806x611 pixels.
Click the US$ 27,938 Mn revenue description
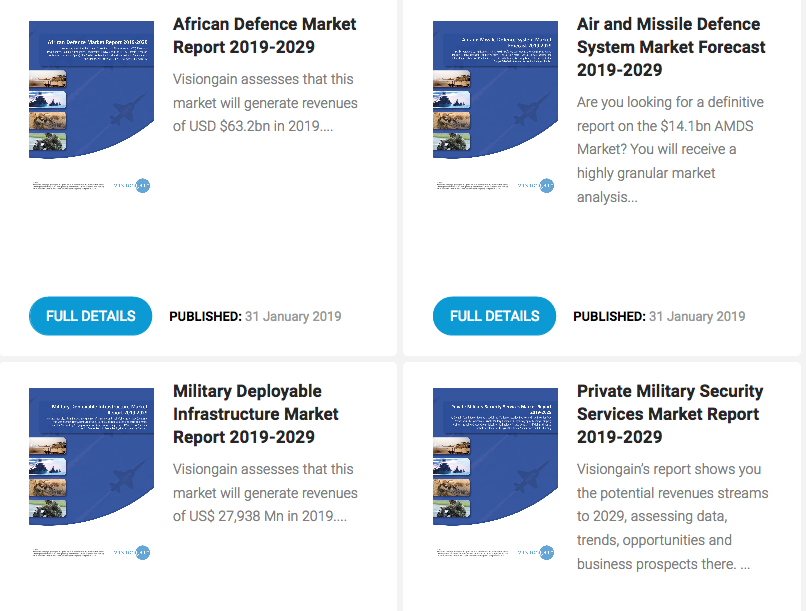pyautogui.click(x=264, y=493)
